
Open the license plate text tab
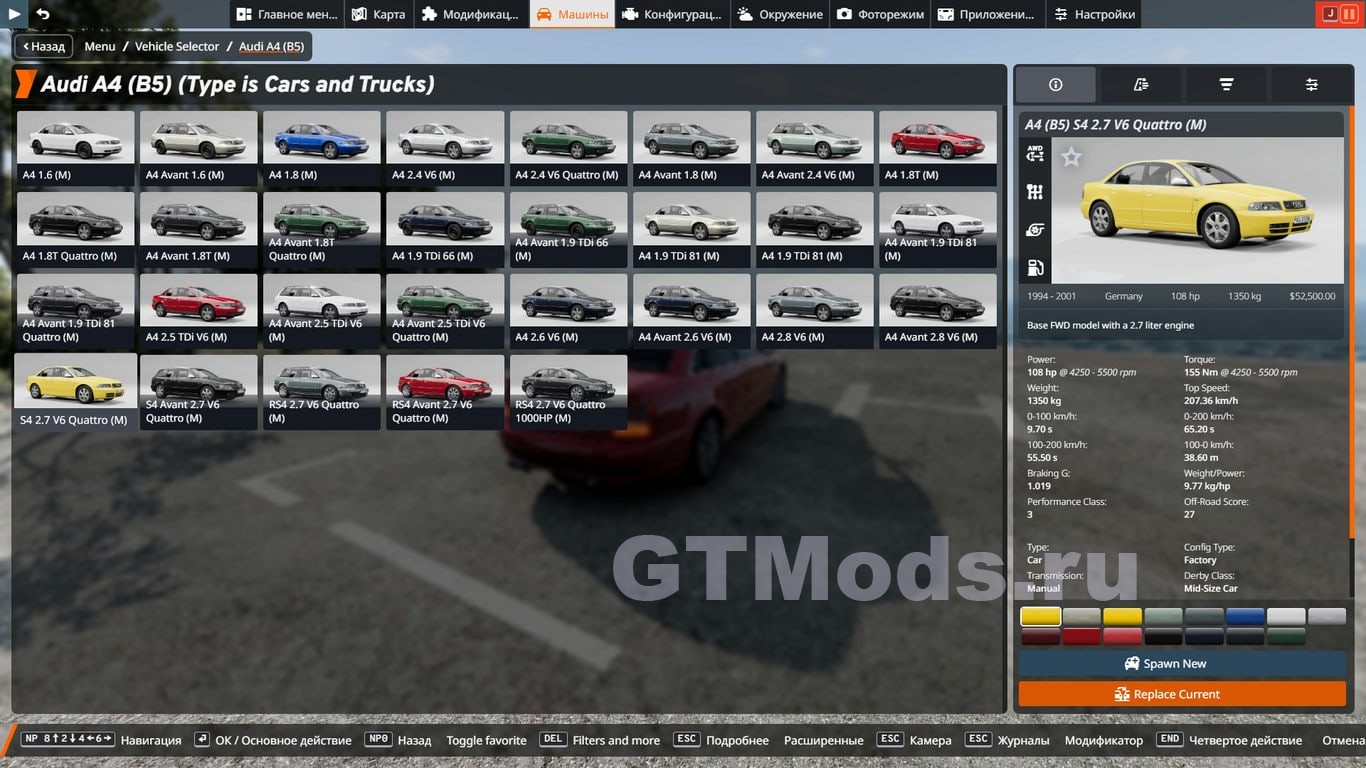click(1141, 85)
